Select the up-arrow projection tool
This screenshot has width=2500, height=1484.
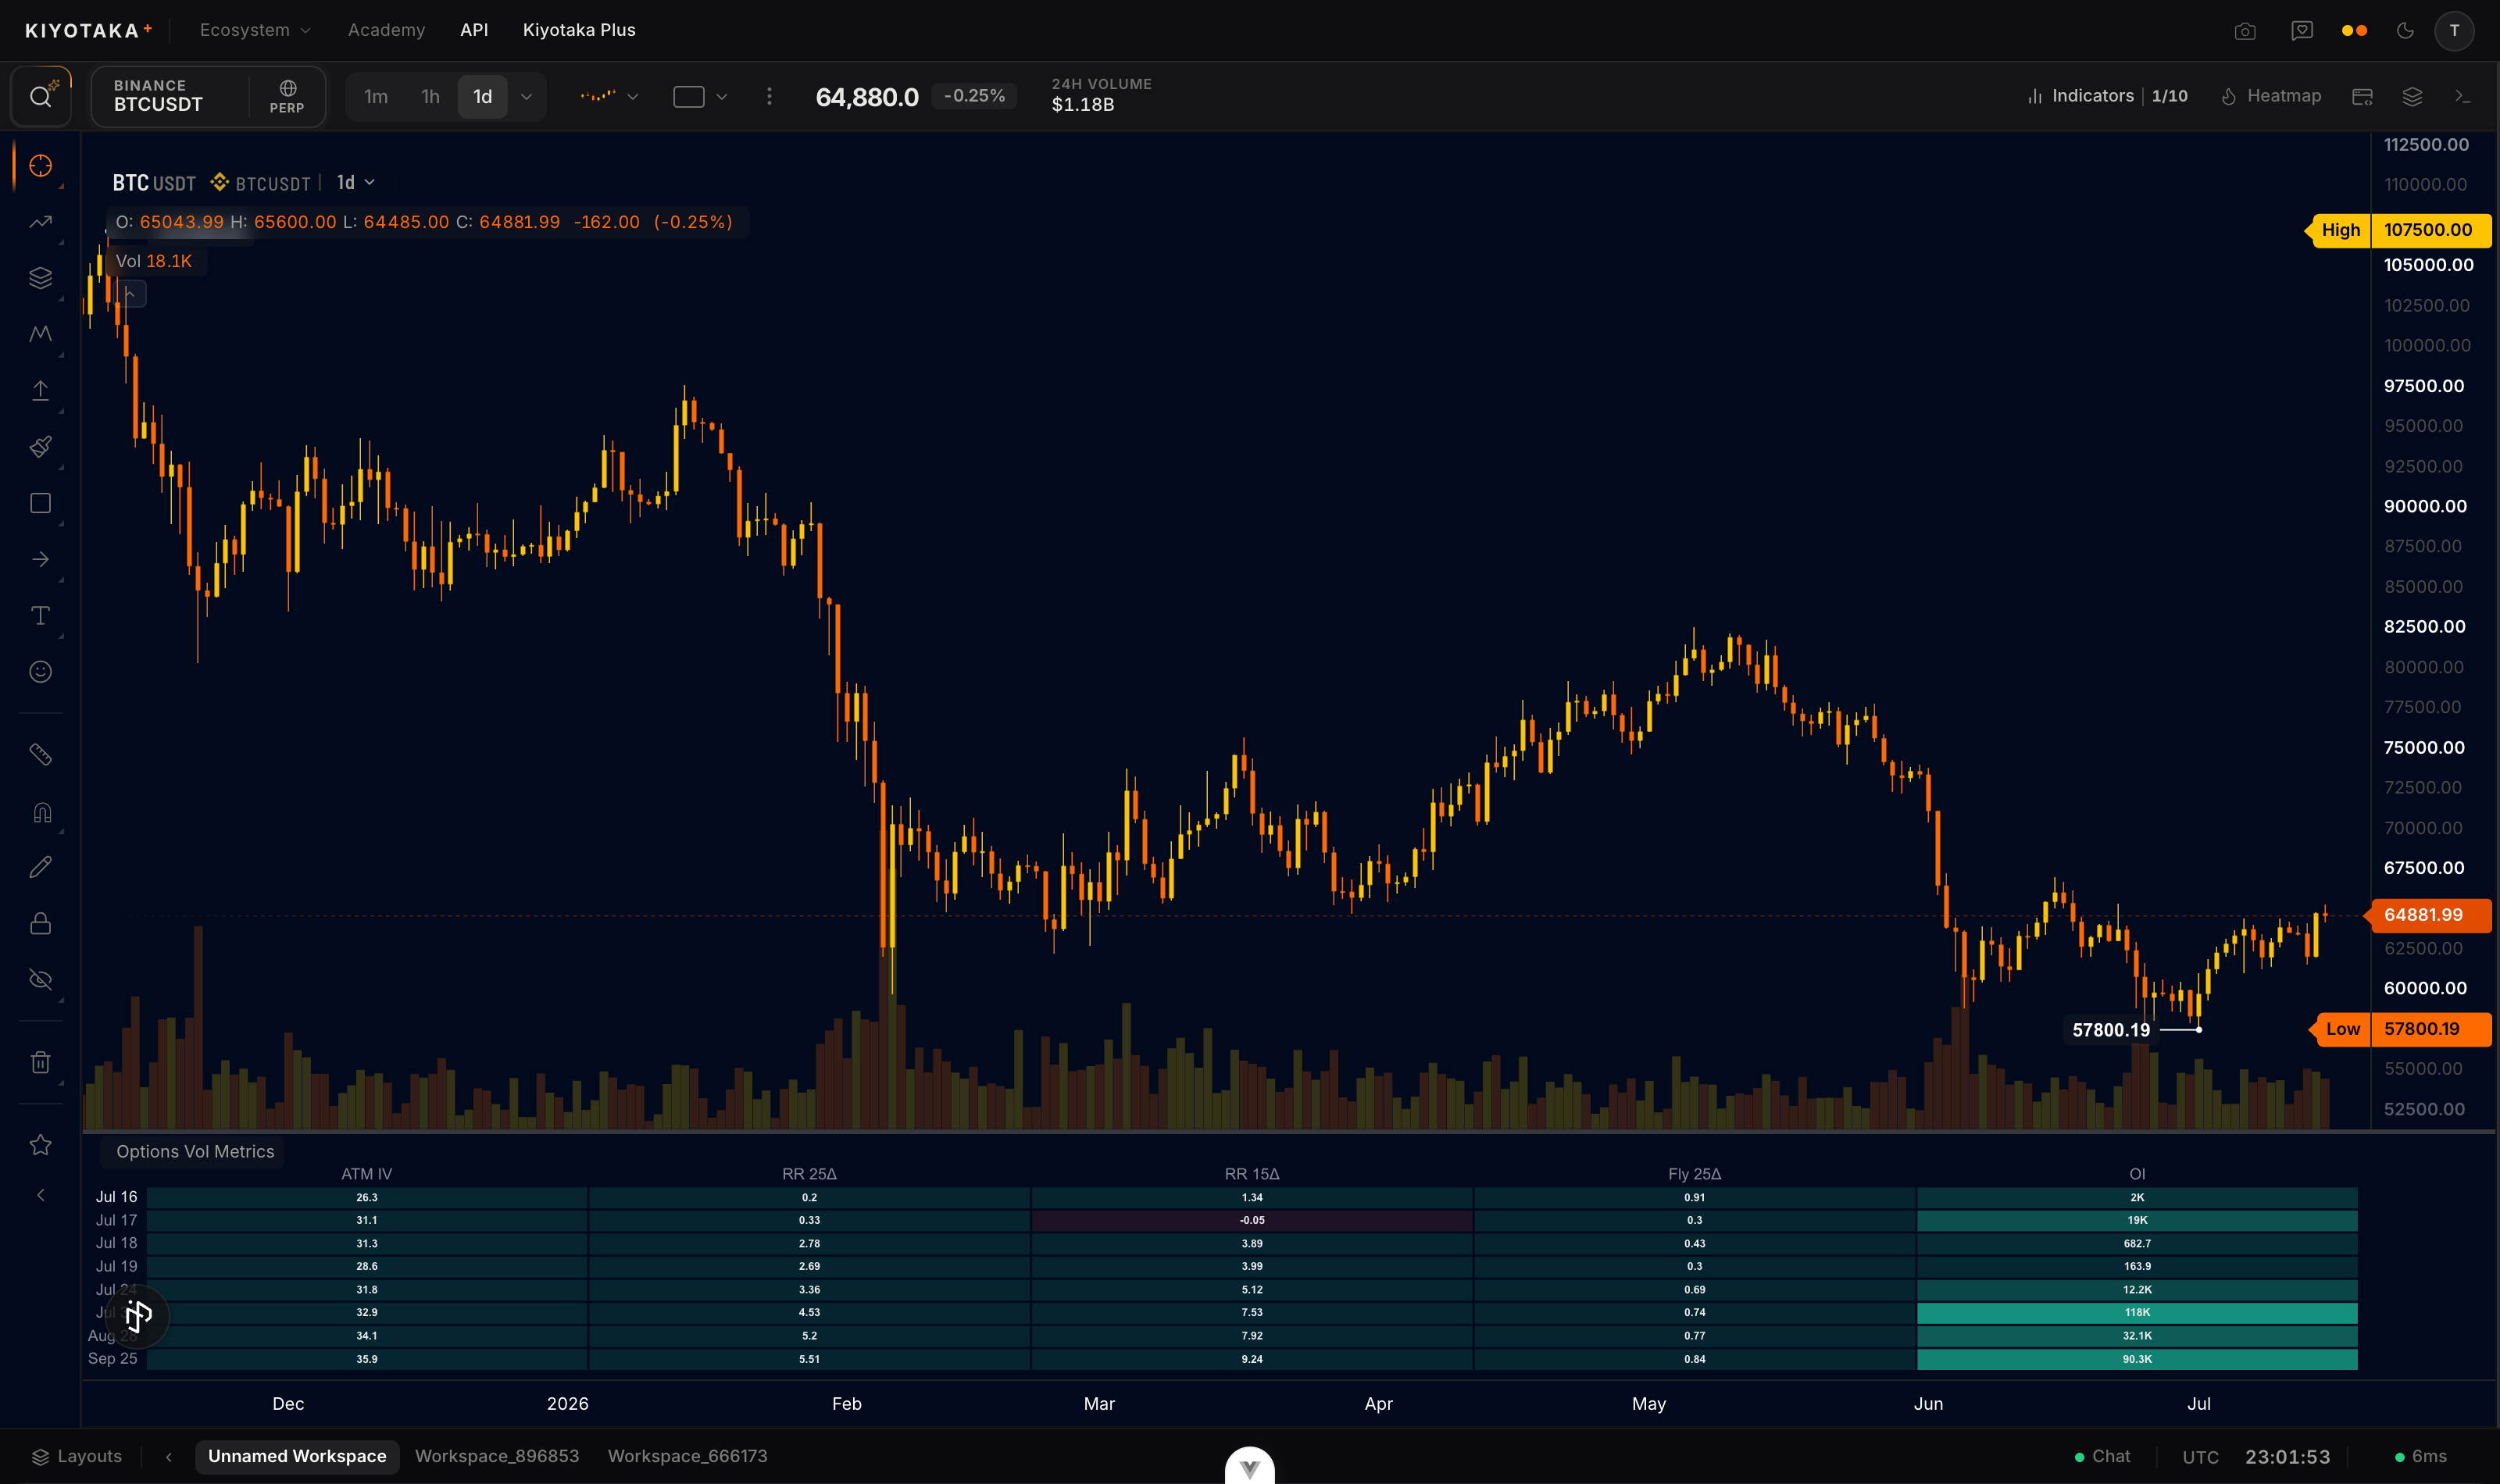coord(40,390)
